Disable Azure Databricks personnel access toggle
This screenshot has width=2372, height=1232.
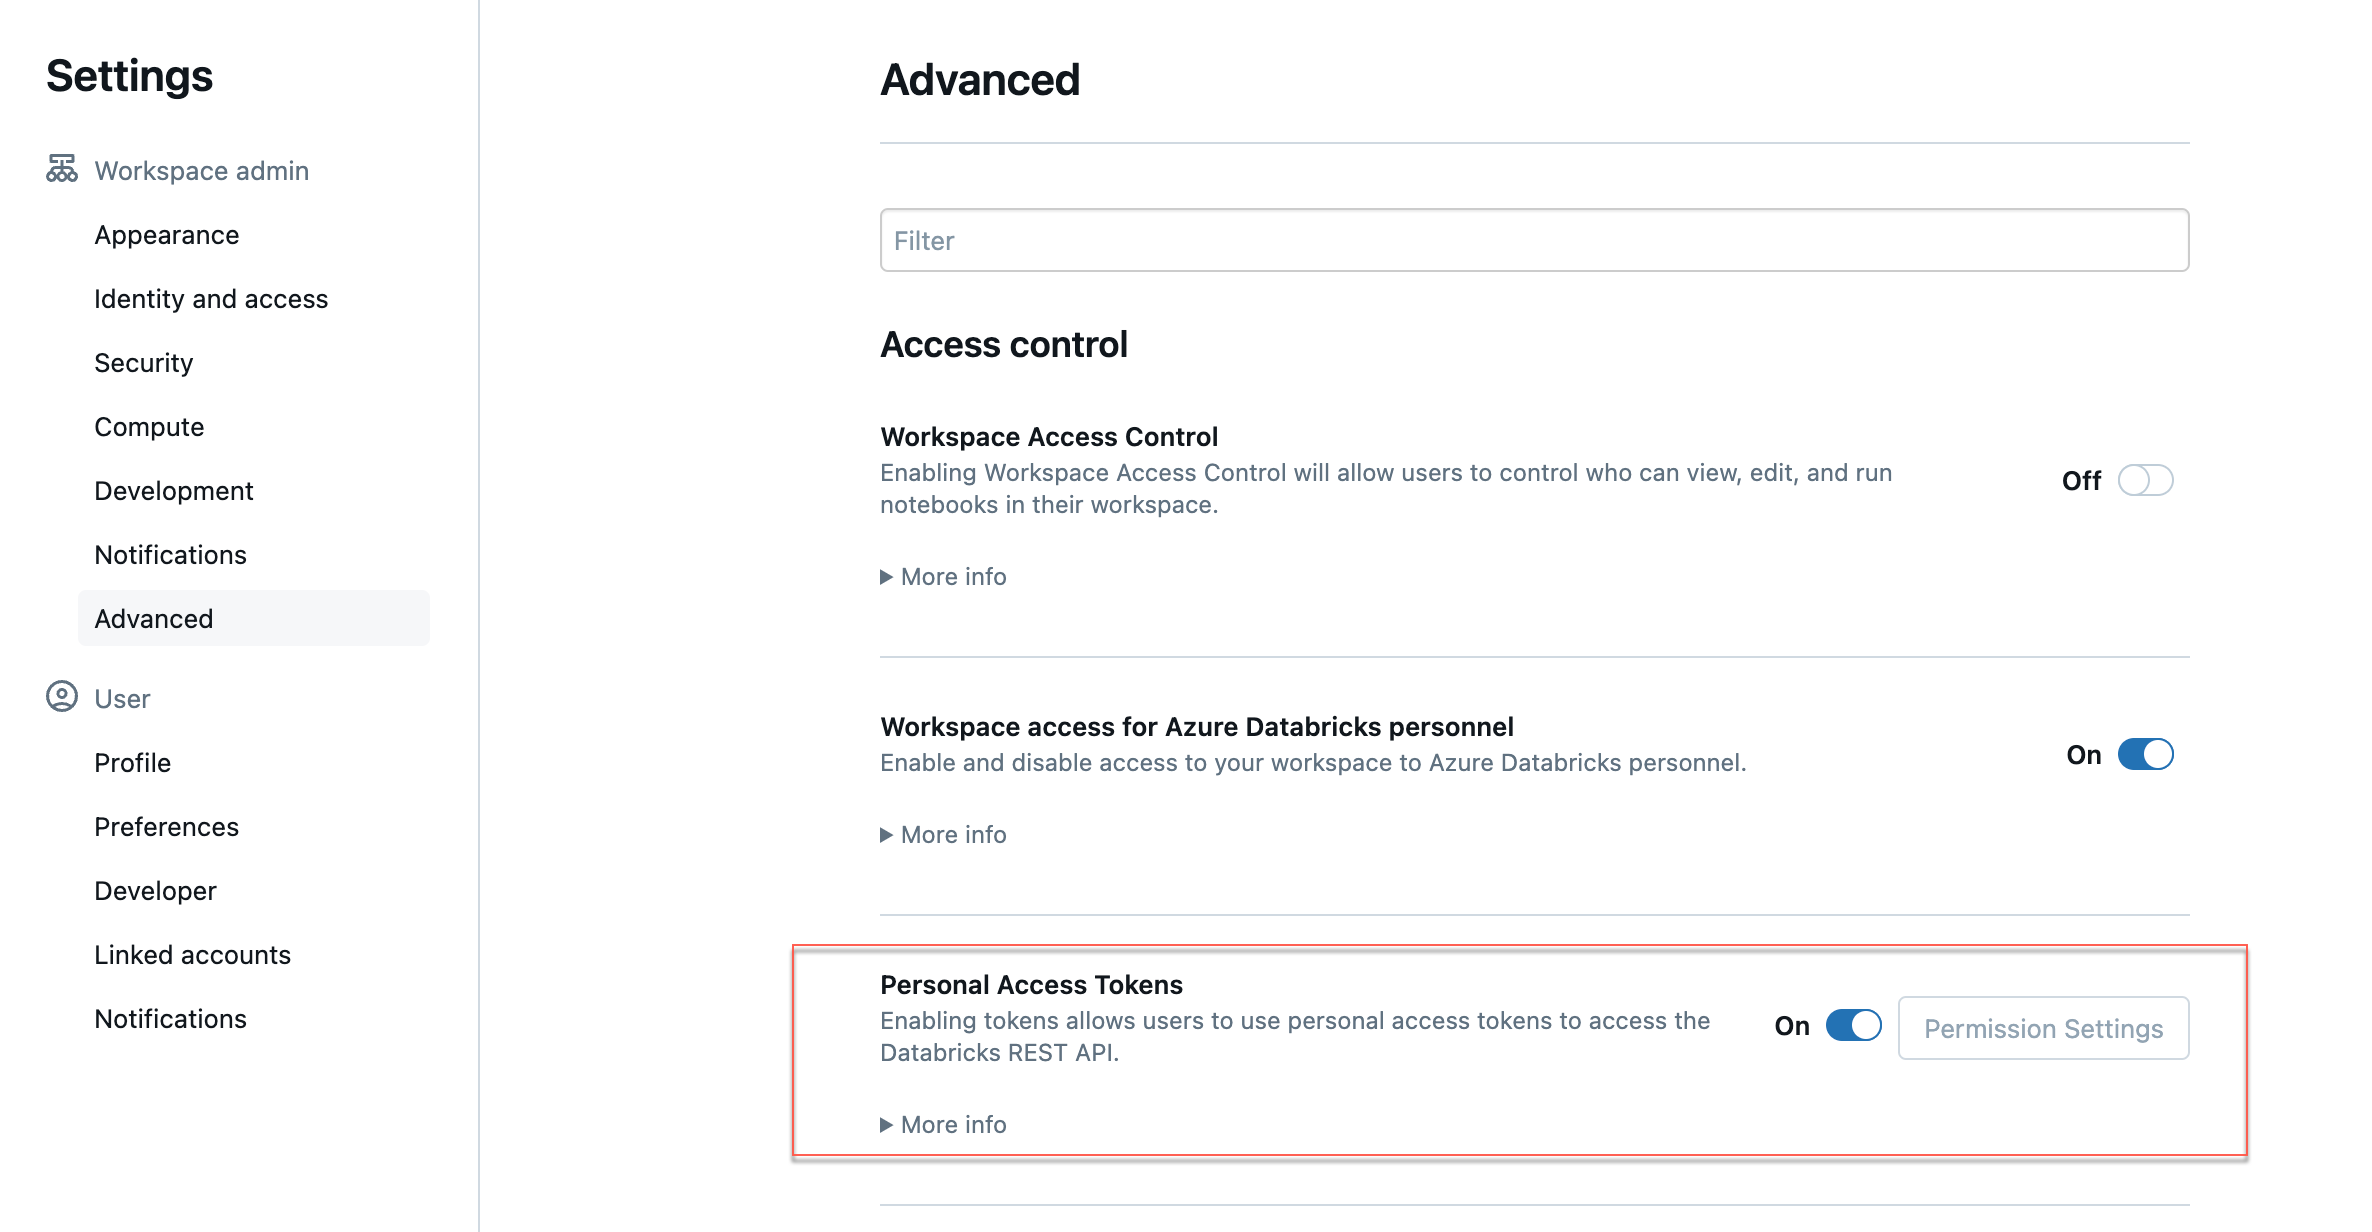(2145, 754)
